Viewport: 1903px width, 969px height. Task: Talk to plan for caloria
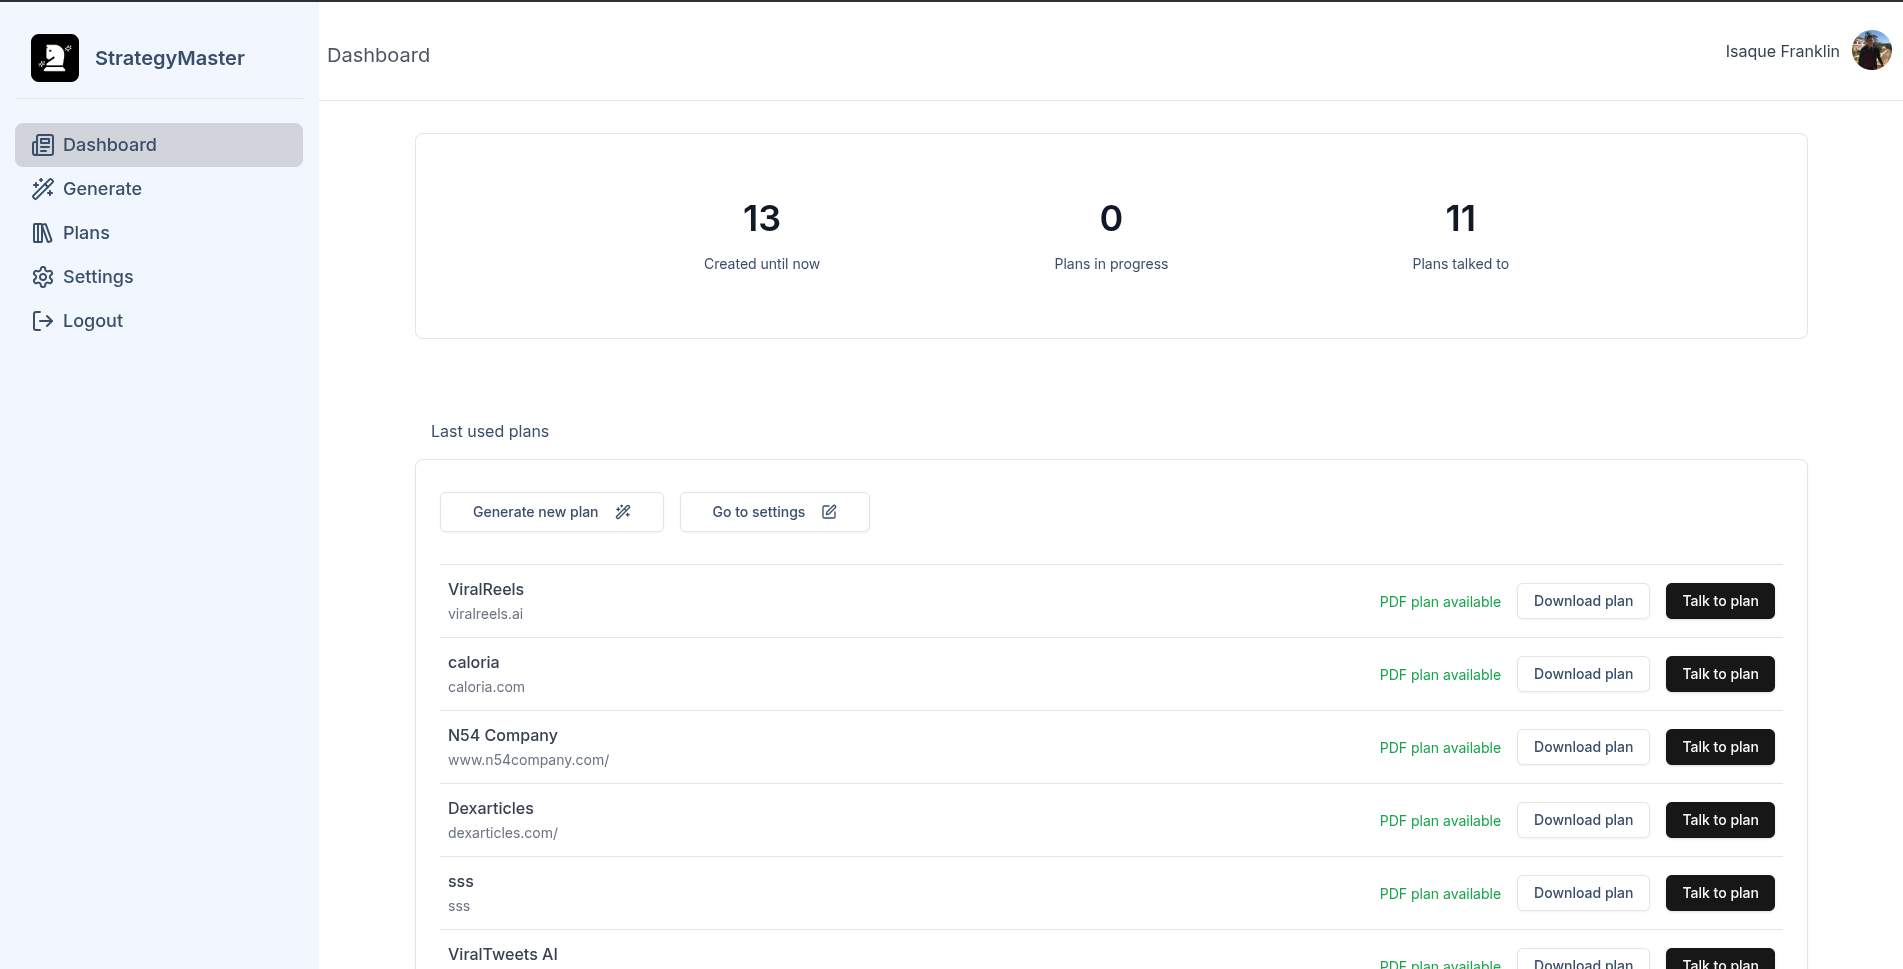[1720, 674]
